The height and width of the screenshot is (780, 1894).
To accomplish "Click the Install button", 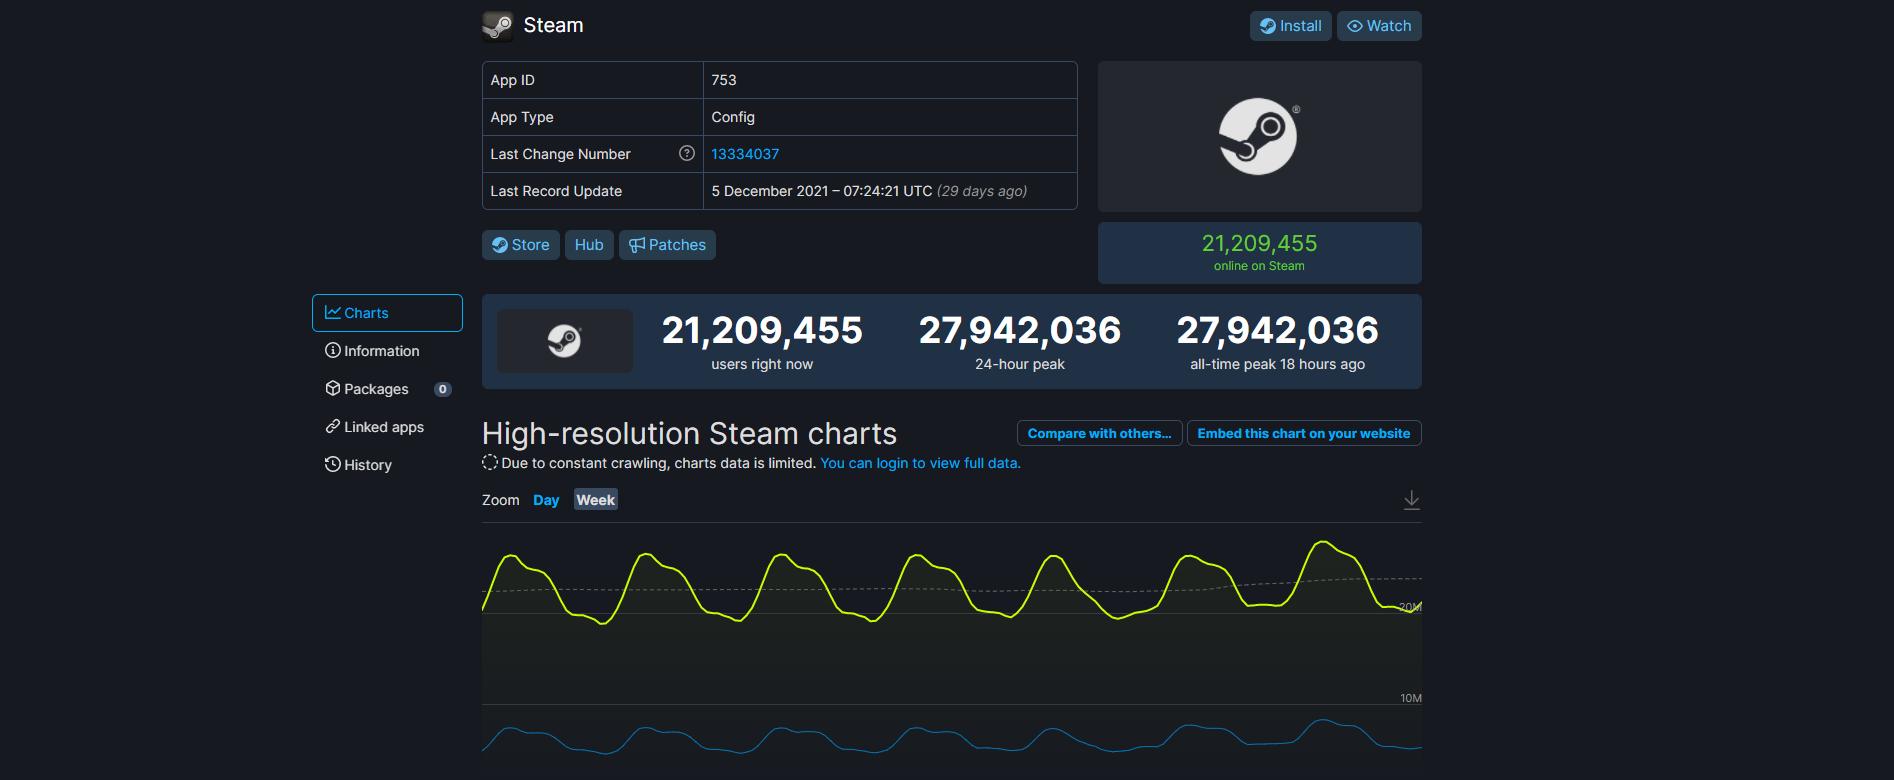I will coord(1290,26).
